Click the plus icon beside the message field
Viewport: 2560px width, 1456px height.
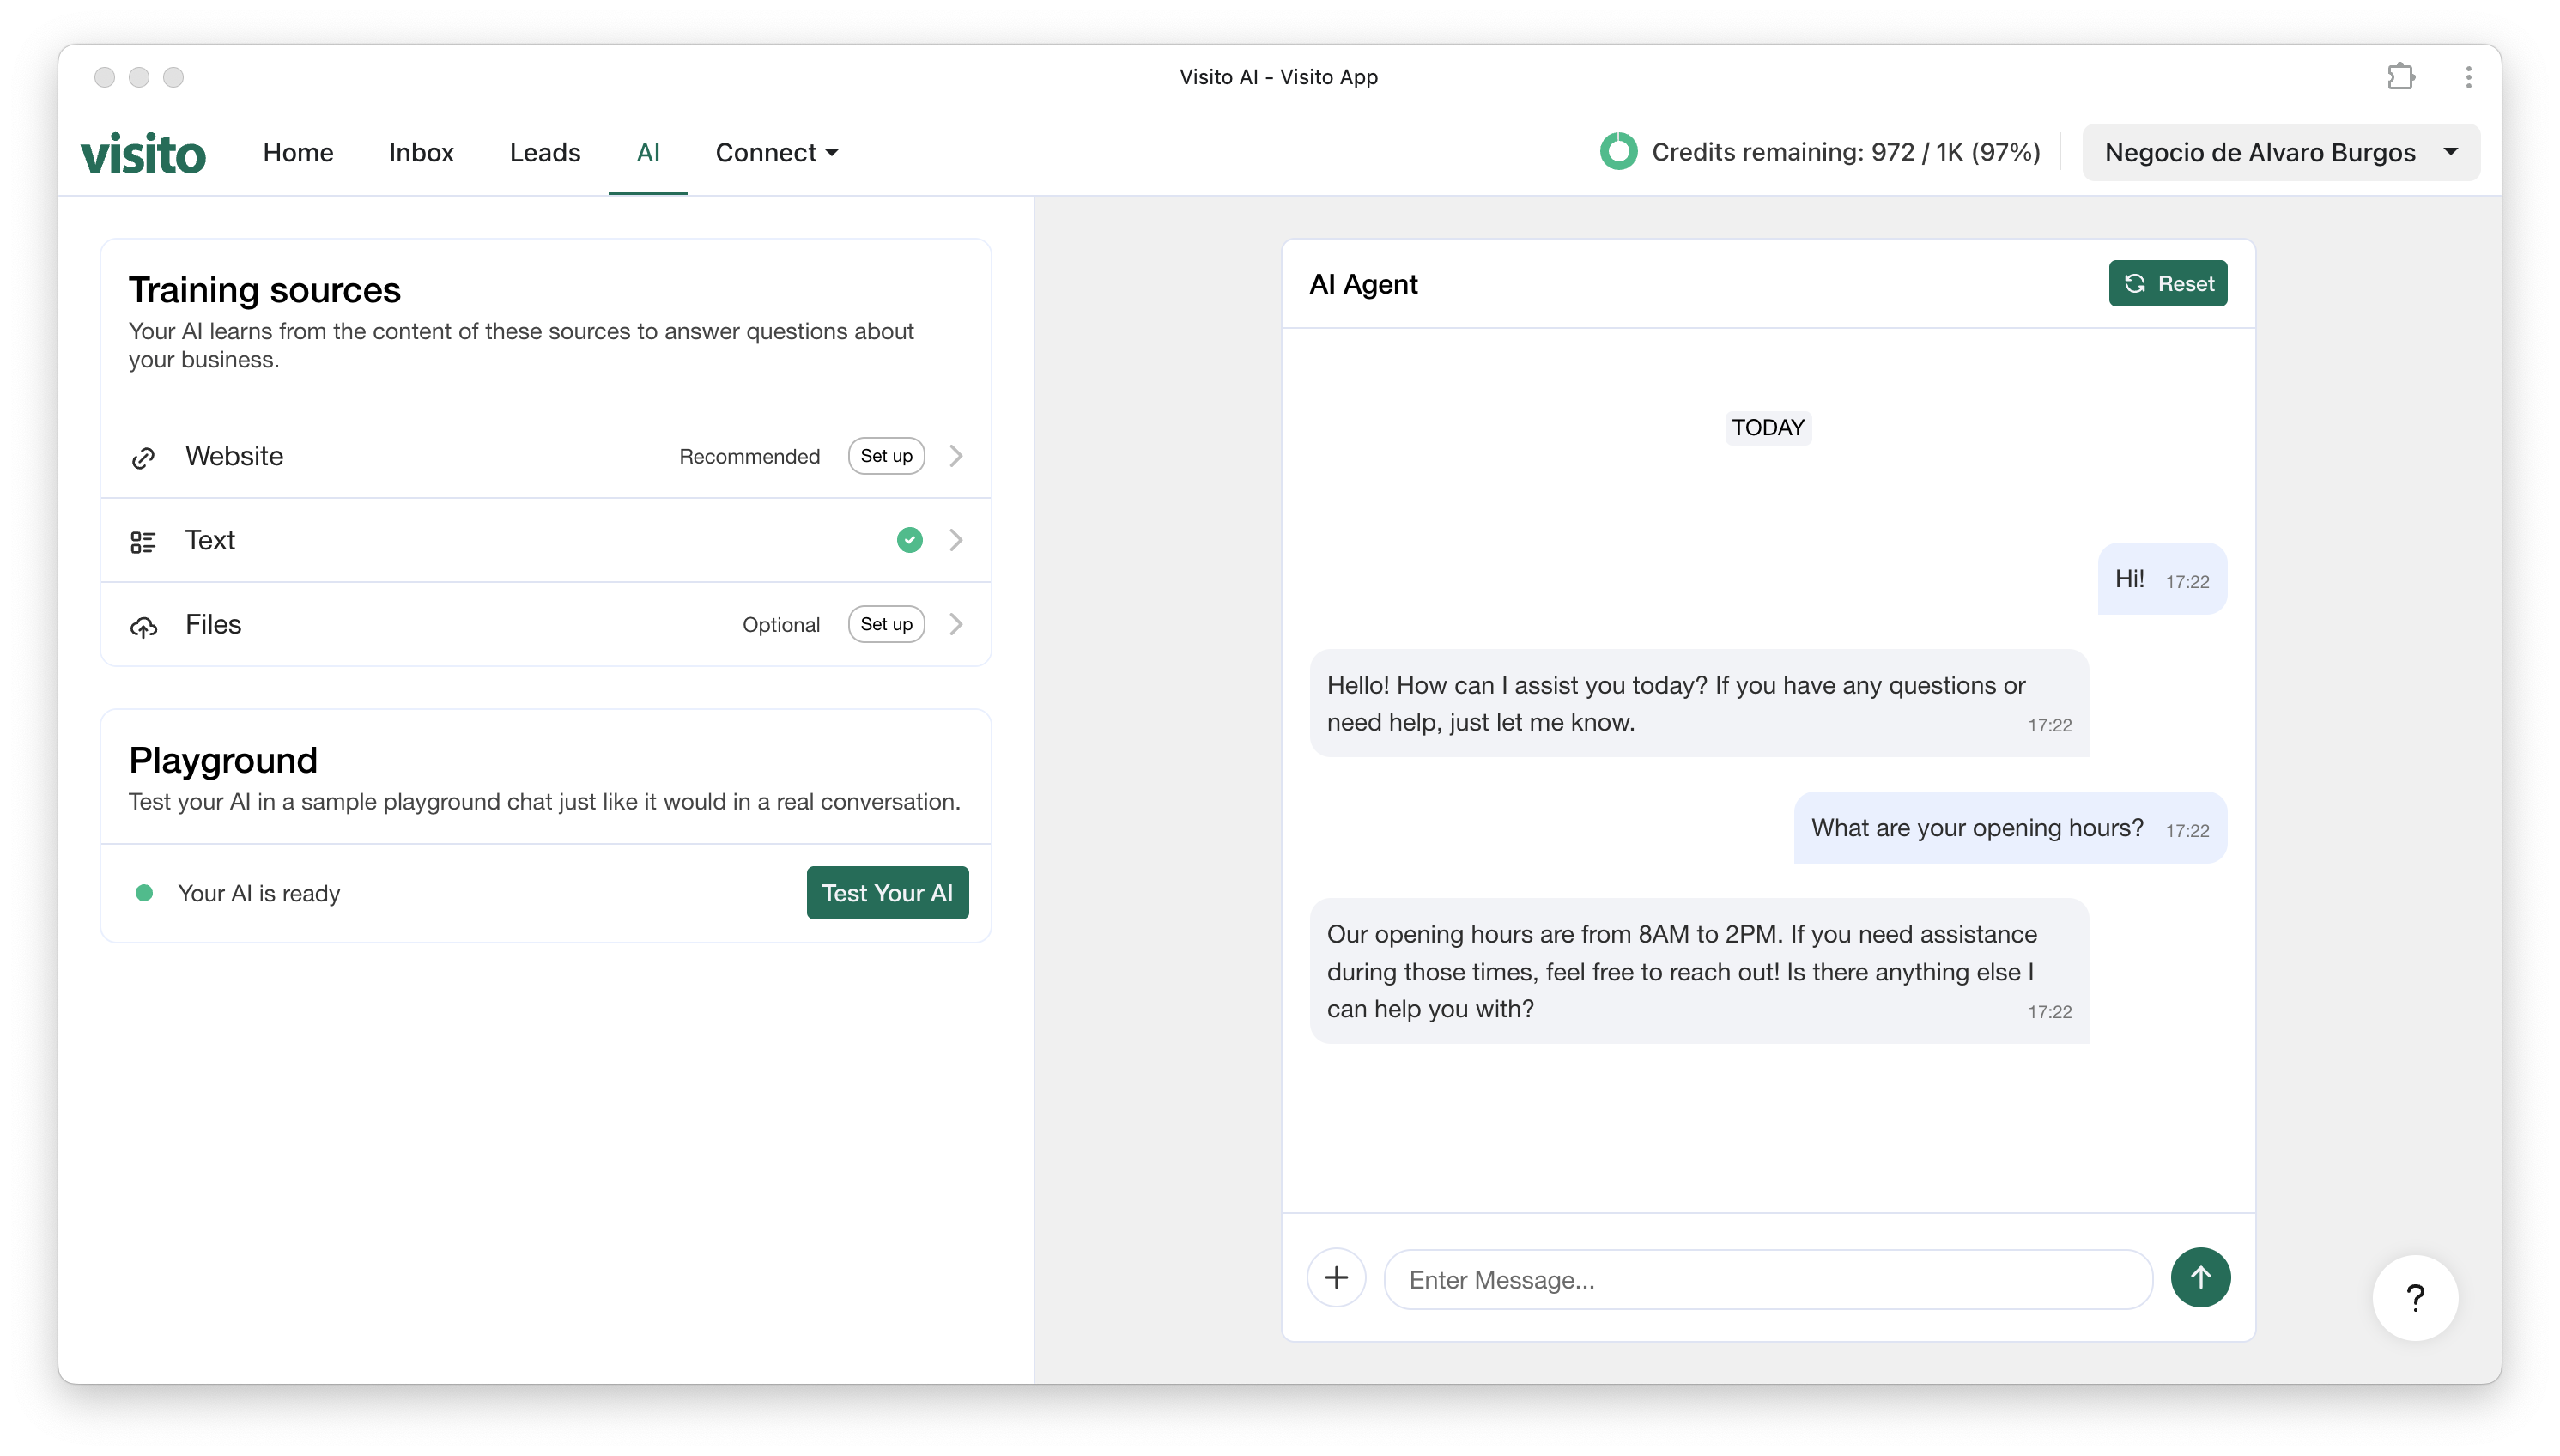[x=1336, y=1278]
